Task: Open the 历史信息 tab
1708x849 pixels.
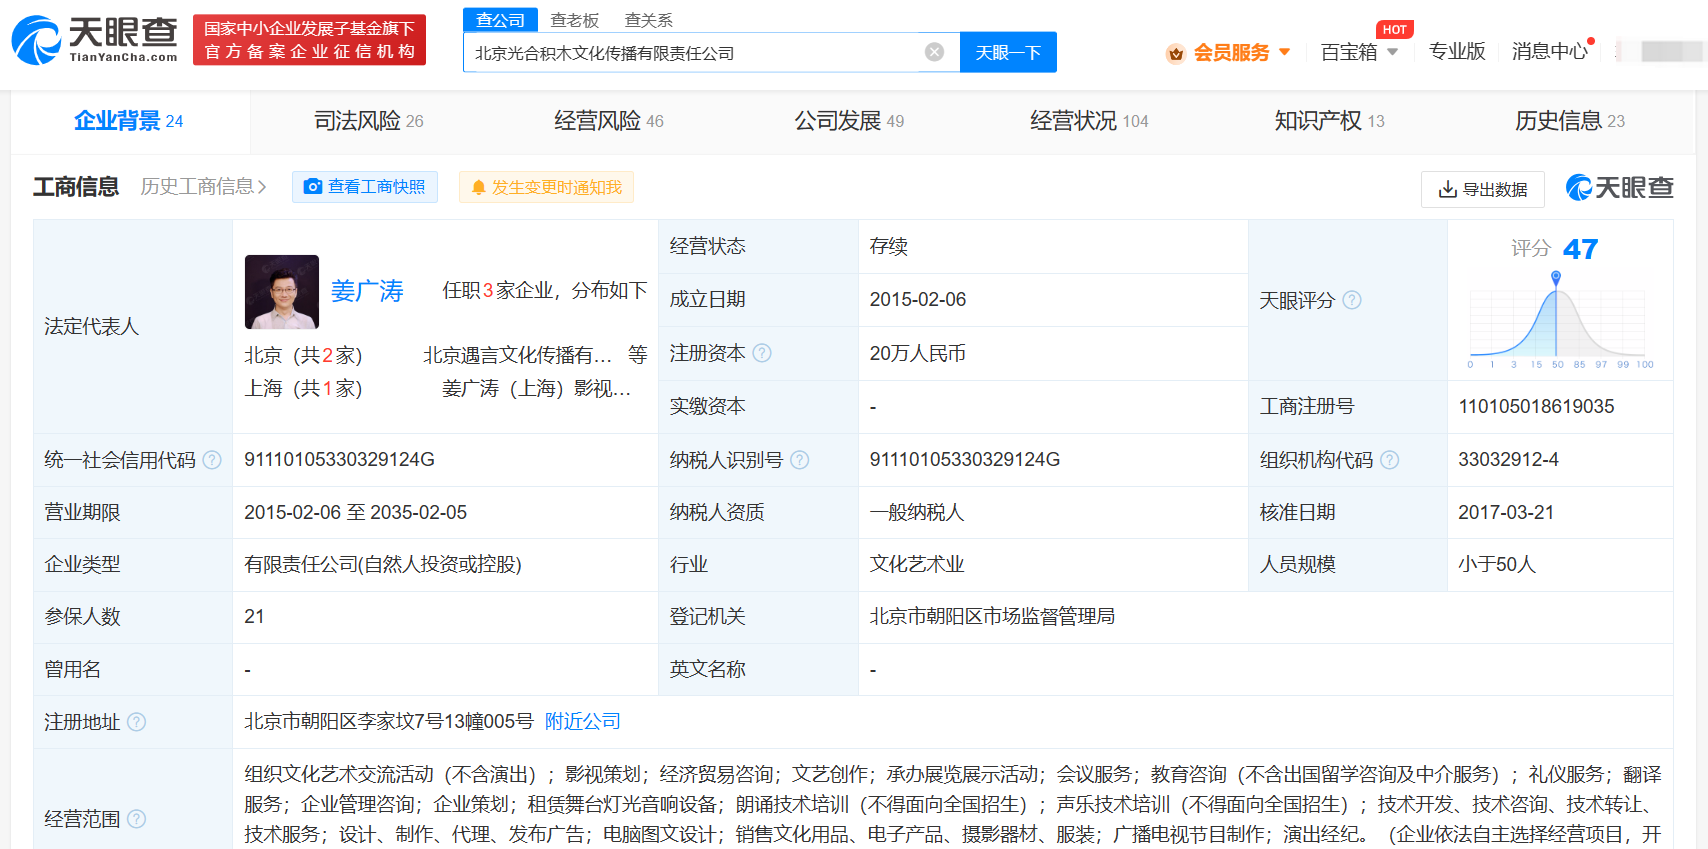Action: pos(1570,121)
